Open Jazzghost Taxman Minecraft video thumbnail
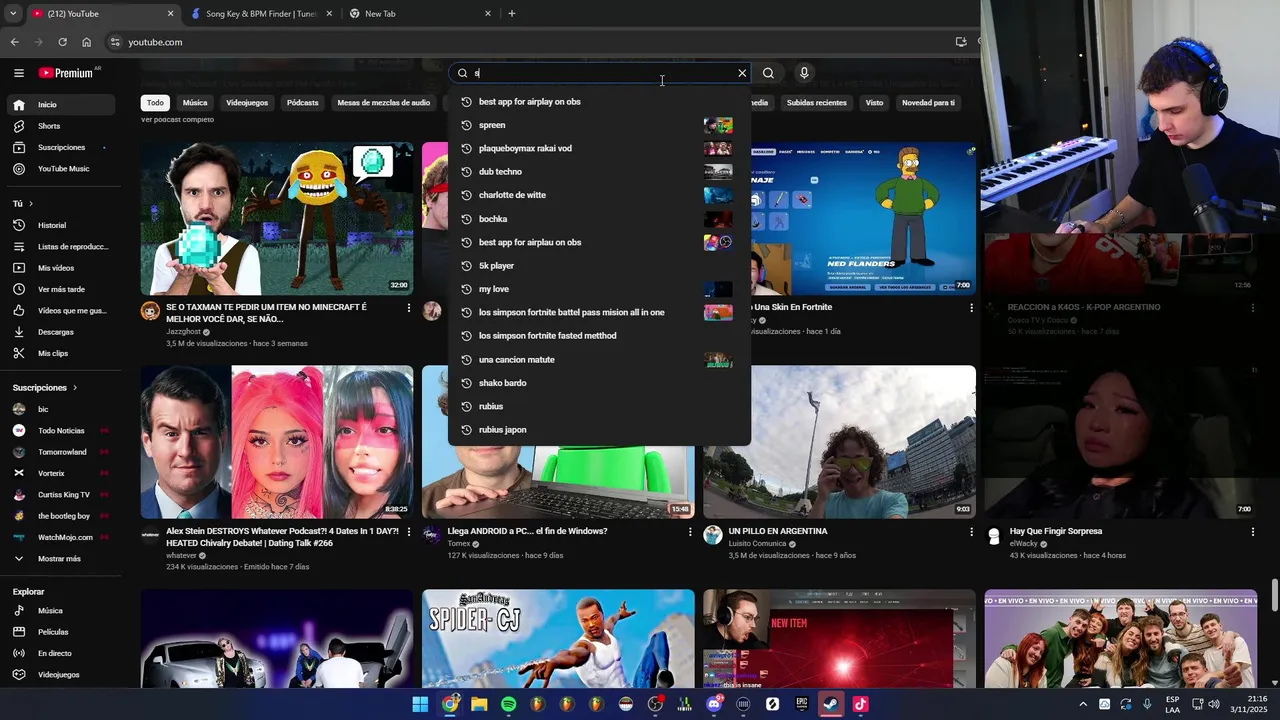1280x720 pixels. 277,218
